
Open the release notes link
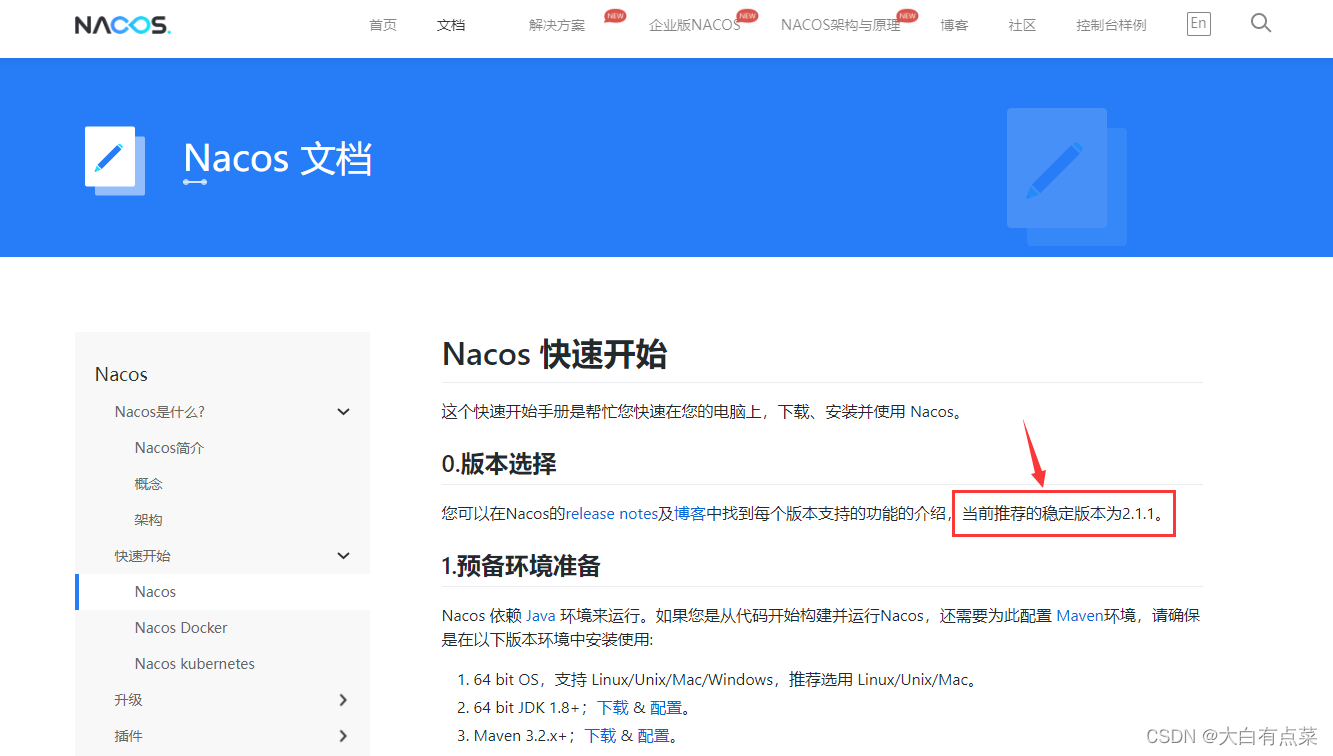tap(612, 514)
